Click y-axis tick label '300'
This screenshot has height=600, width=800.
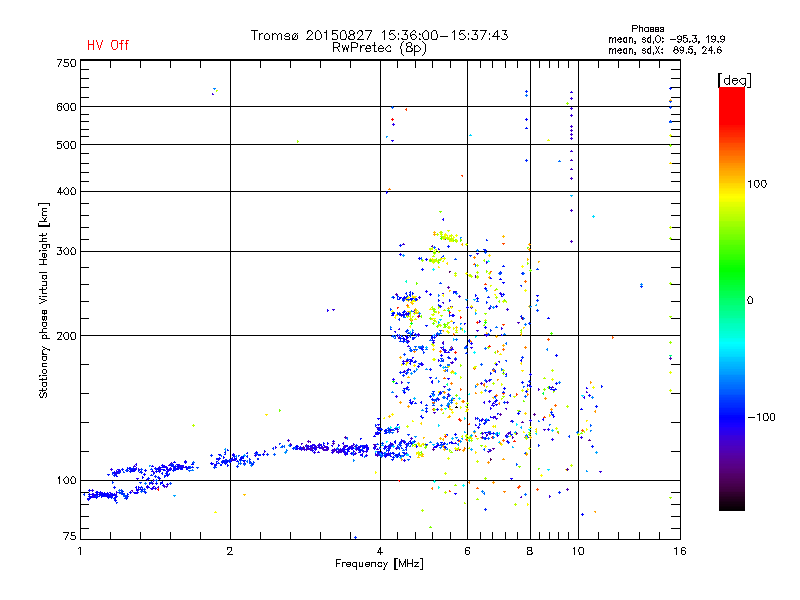click(66, 251)
